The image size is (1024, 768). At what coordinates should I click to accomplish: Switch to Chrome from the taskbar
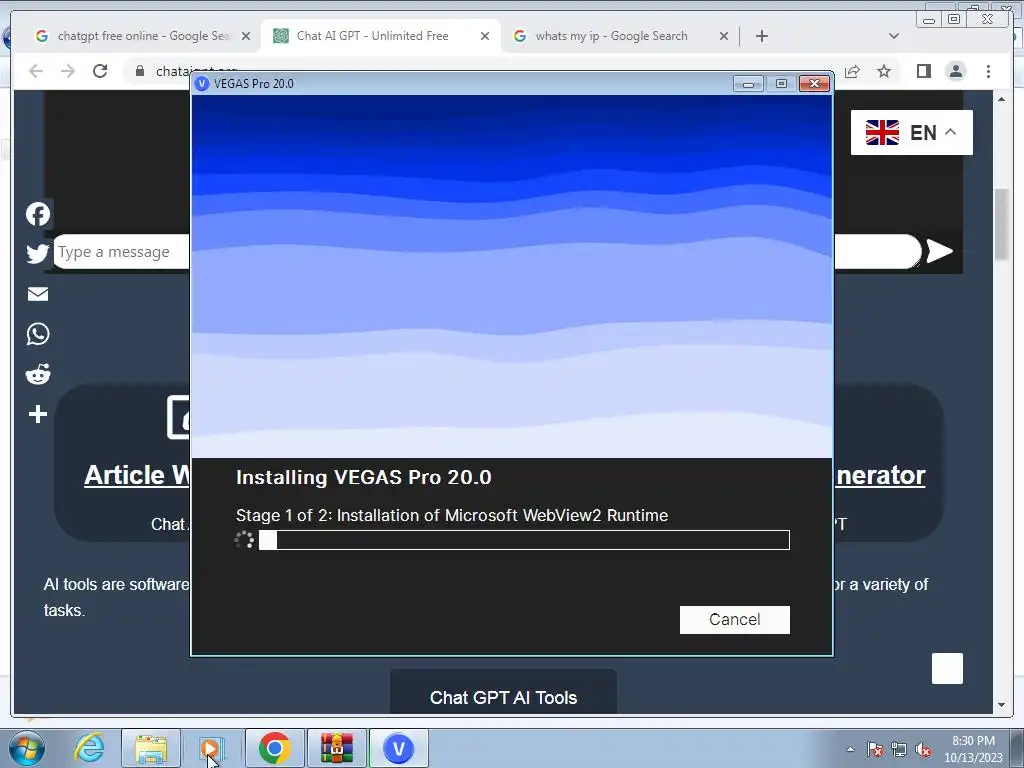pyautogui.click(x=275, y=748)
